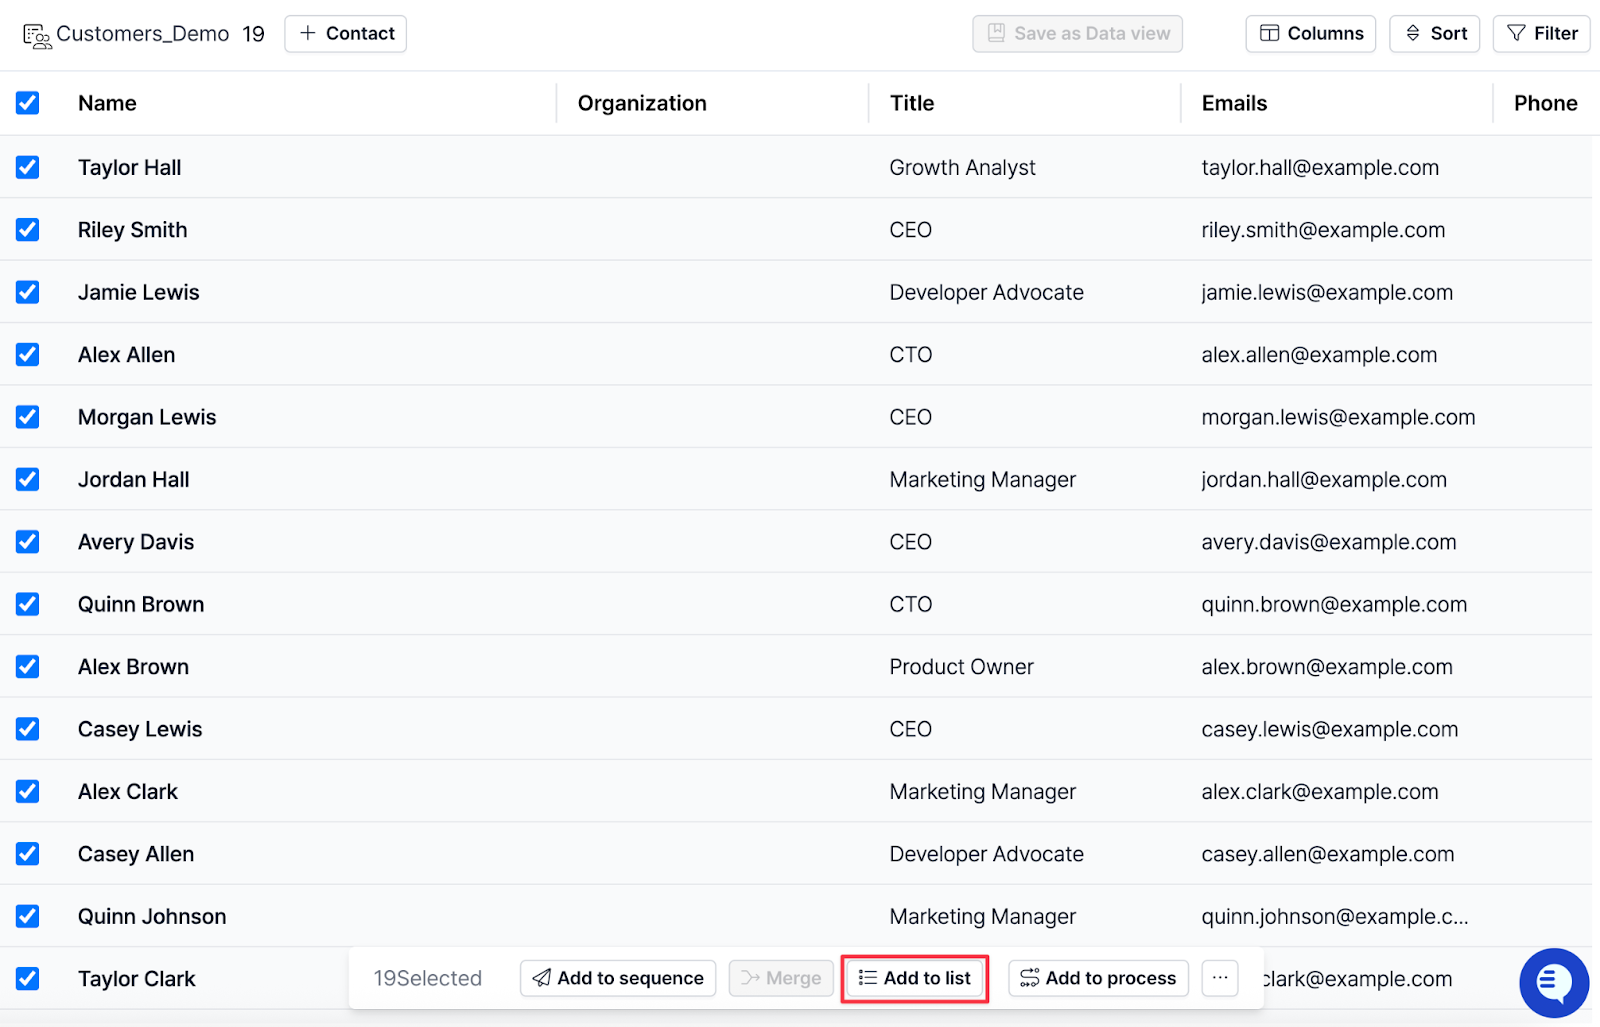1600x1027 pixels.
Task: Click the Contact button to add a contact
Action: coord(345,33)
